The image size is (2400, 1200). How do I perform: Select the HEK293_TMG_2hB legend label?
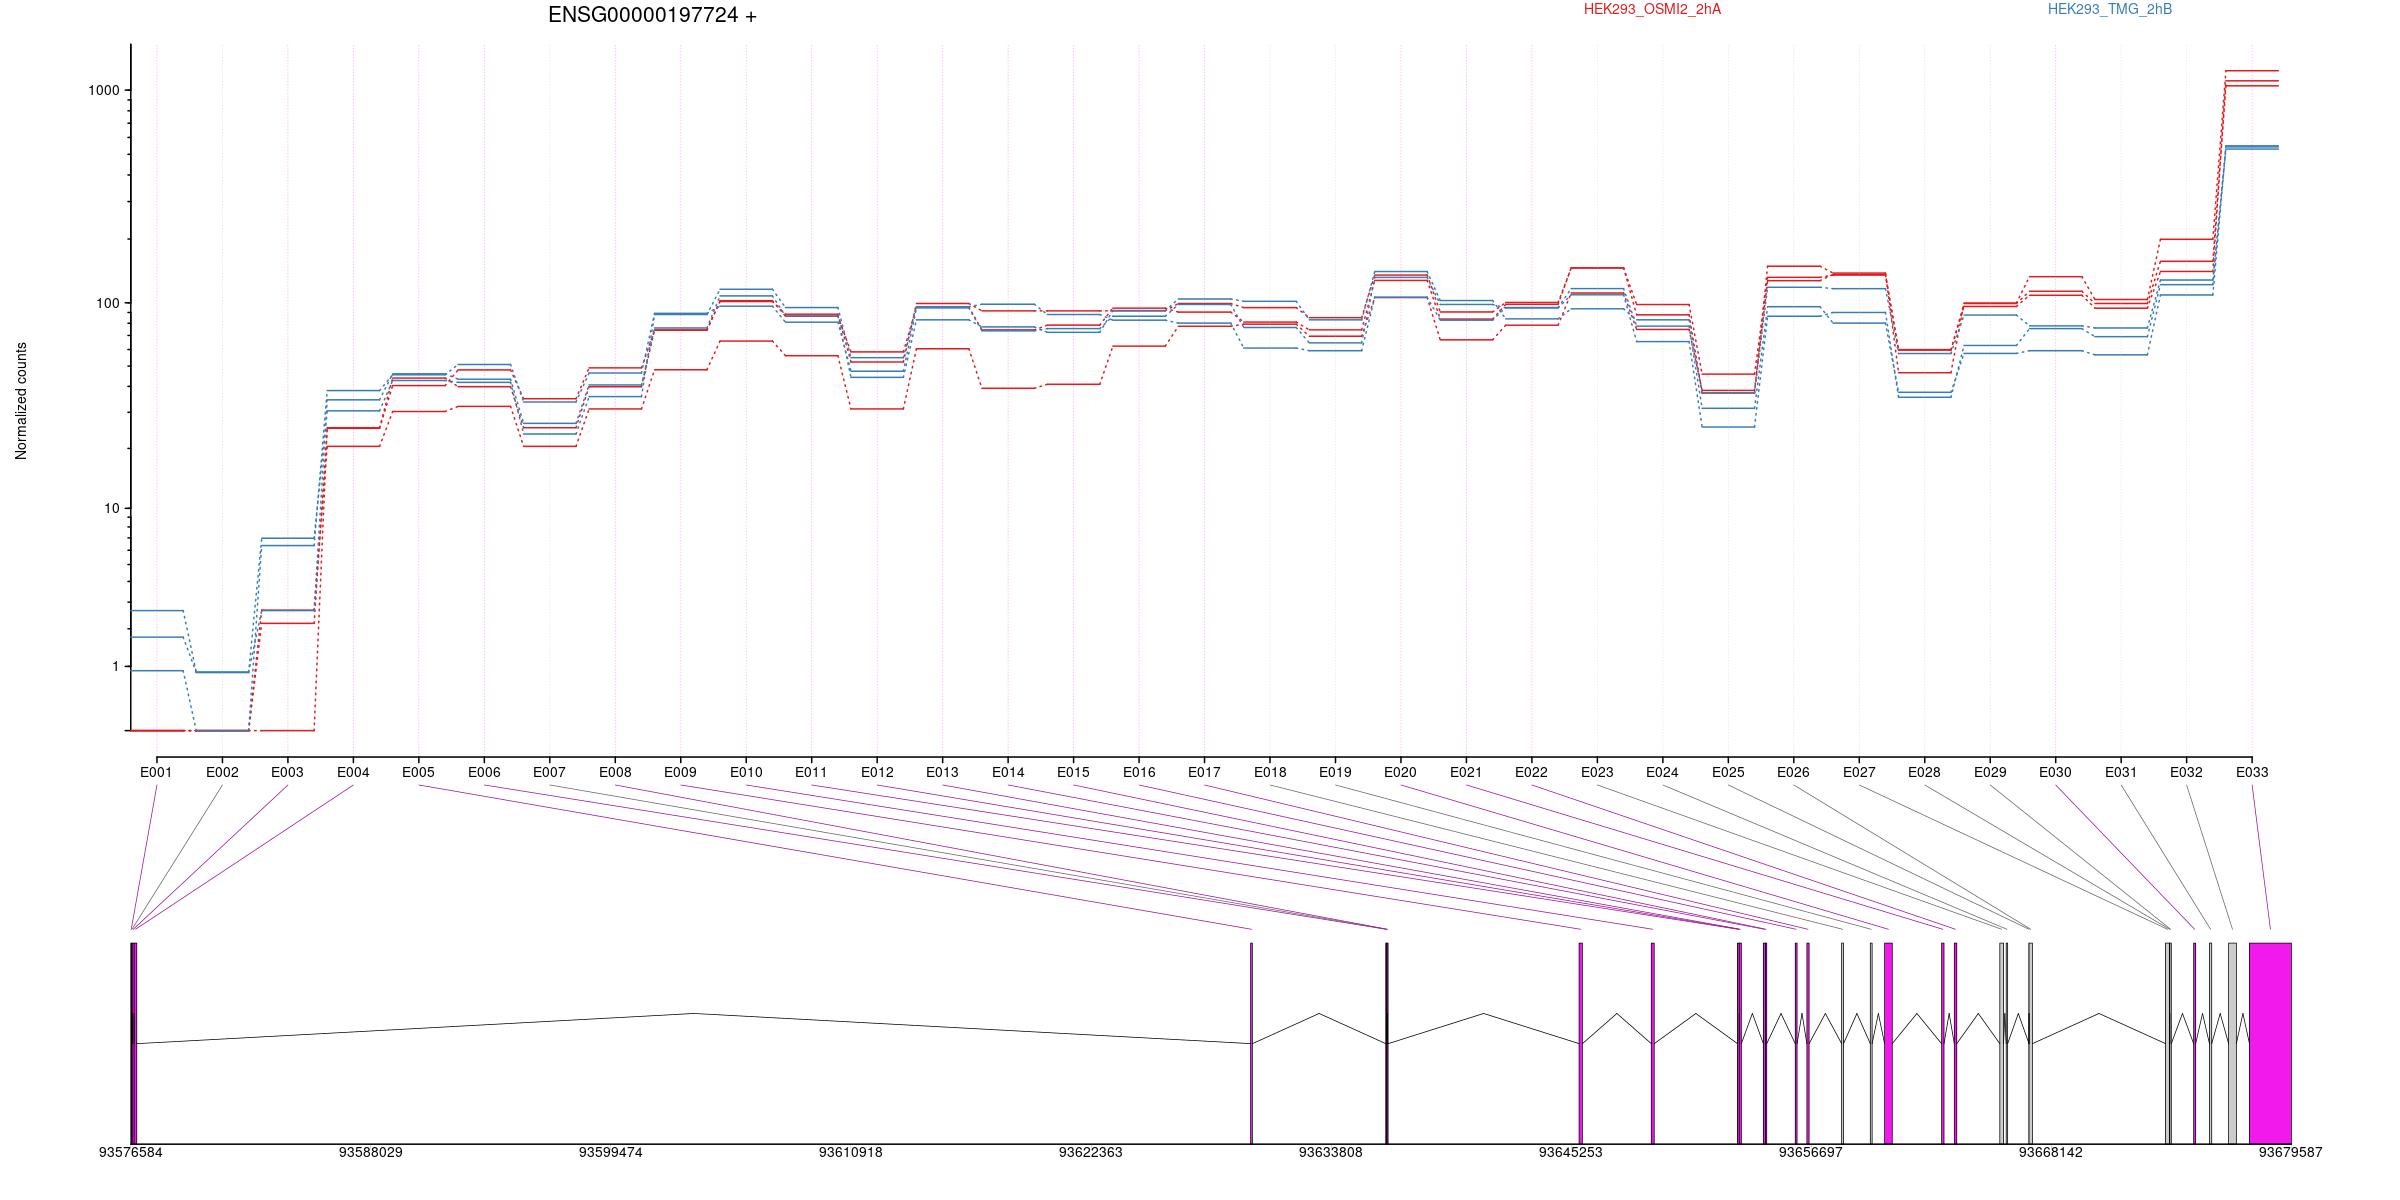(2110, 9)
